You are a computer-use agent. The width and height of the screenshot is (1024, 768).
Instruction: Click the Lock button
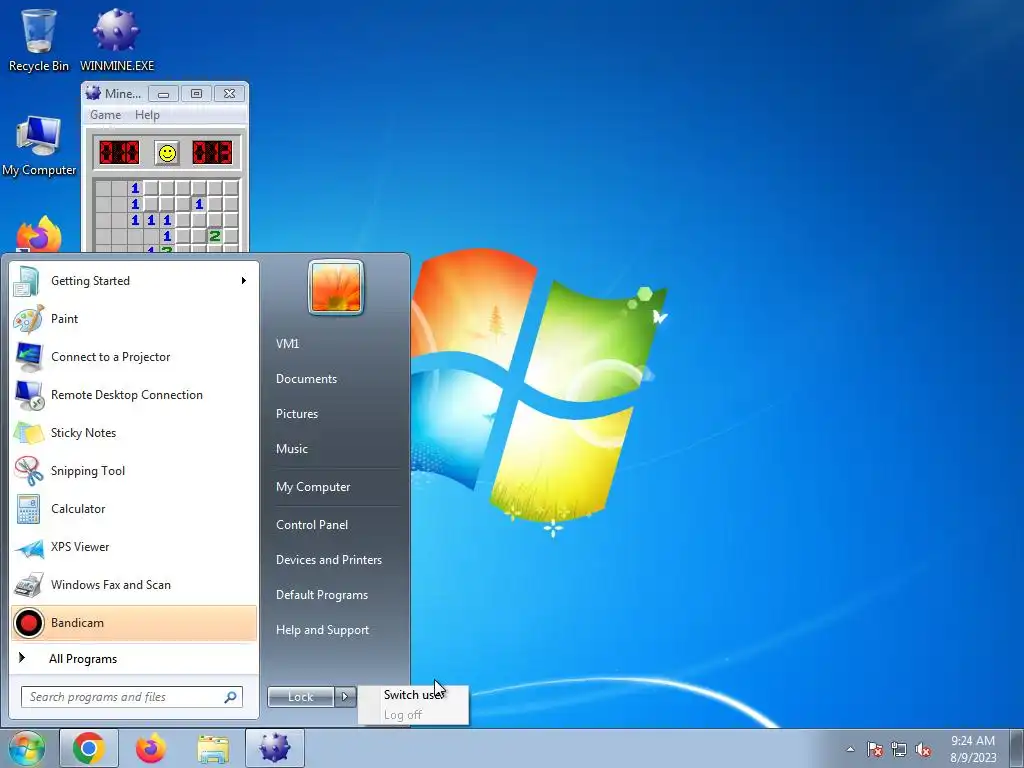[x=301, y=697]
